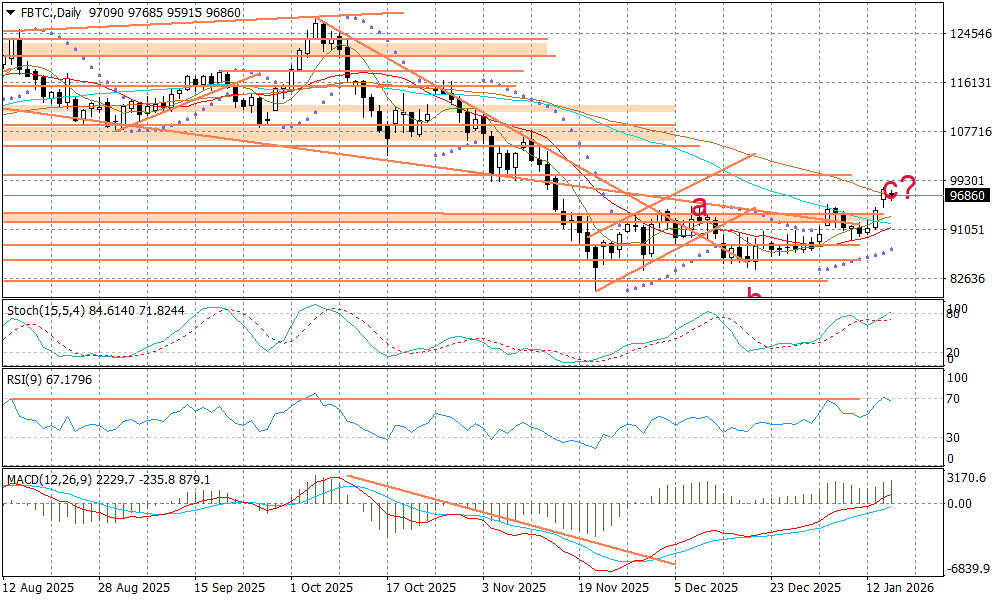Viewport: 1000px width, 600px height.
Task: Click the RSI scale value 30
Action: tap(955, 438)
